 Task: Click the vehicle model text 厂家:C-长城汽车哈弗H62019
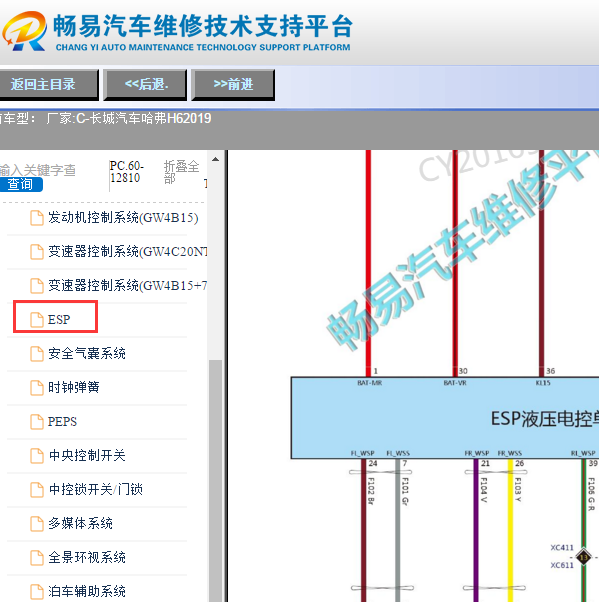(x=129, y=118)
